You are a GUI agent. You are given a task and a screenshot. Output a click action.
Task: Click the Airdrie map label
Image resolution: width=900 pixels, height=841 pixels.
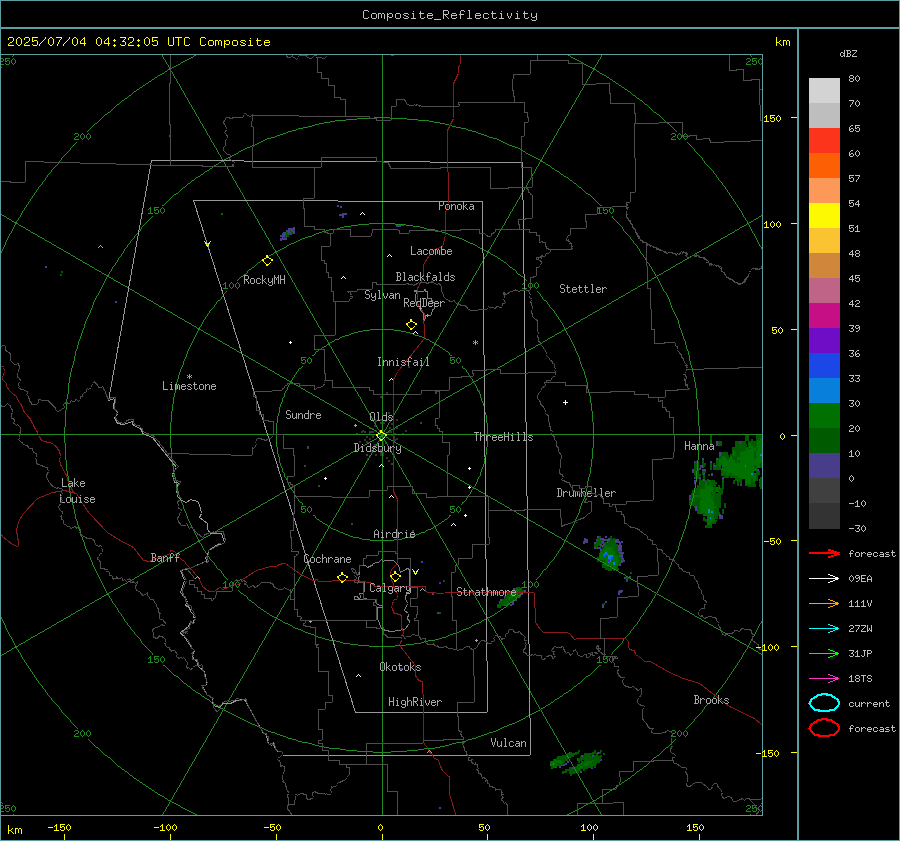tap(394, 534)
